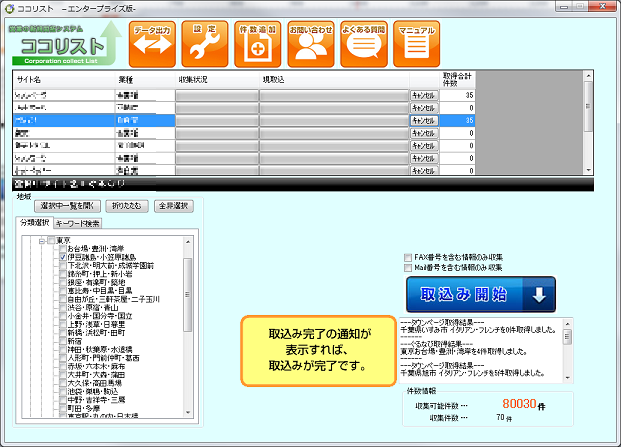Check 大久保・高田馬場 area

63,383
